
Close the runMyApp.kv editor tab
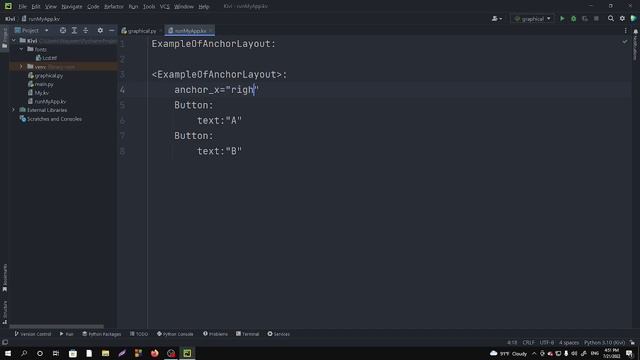point(211,31)
